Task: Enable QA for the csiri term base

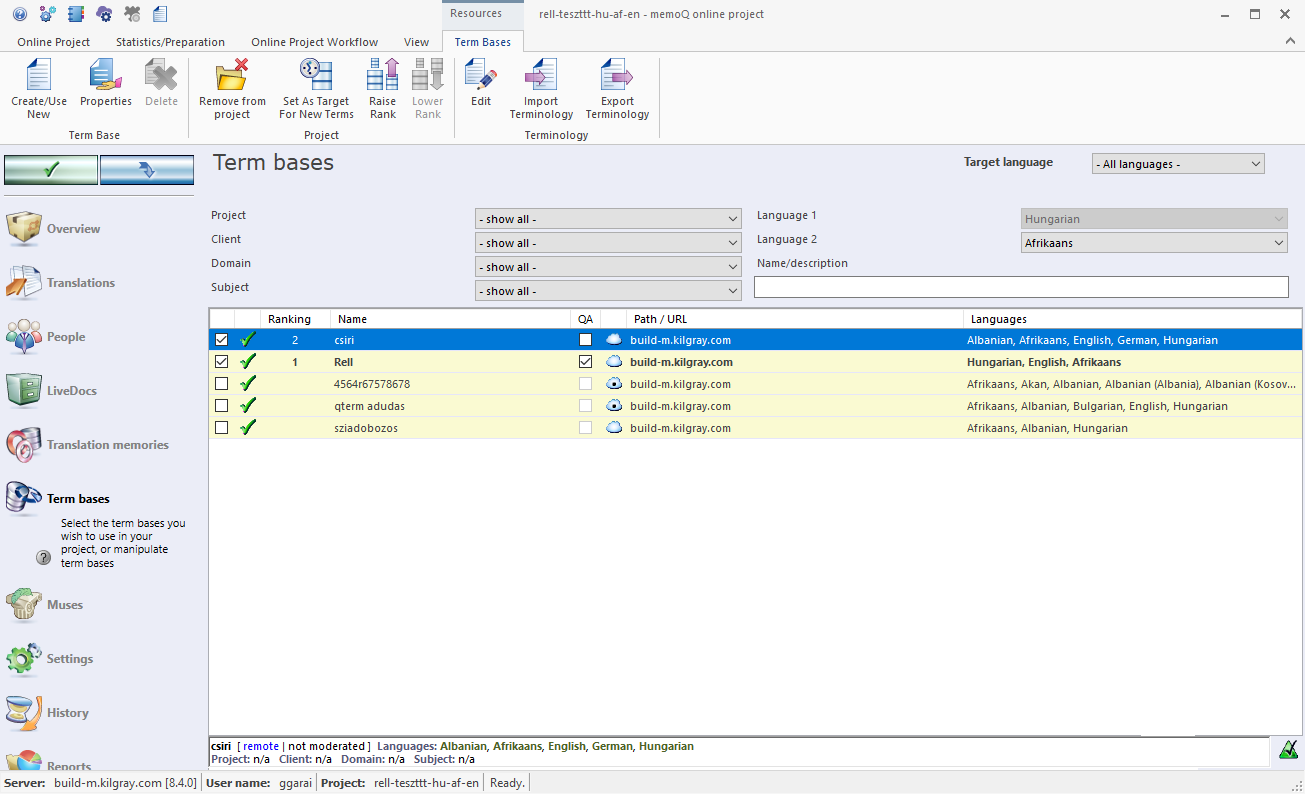Action: (585, 339)
